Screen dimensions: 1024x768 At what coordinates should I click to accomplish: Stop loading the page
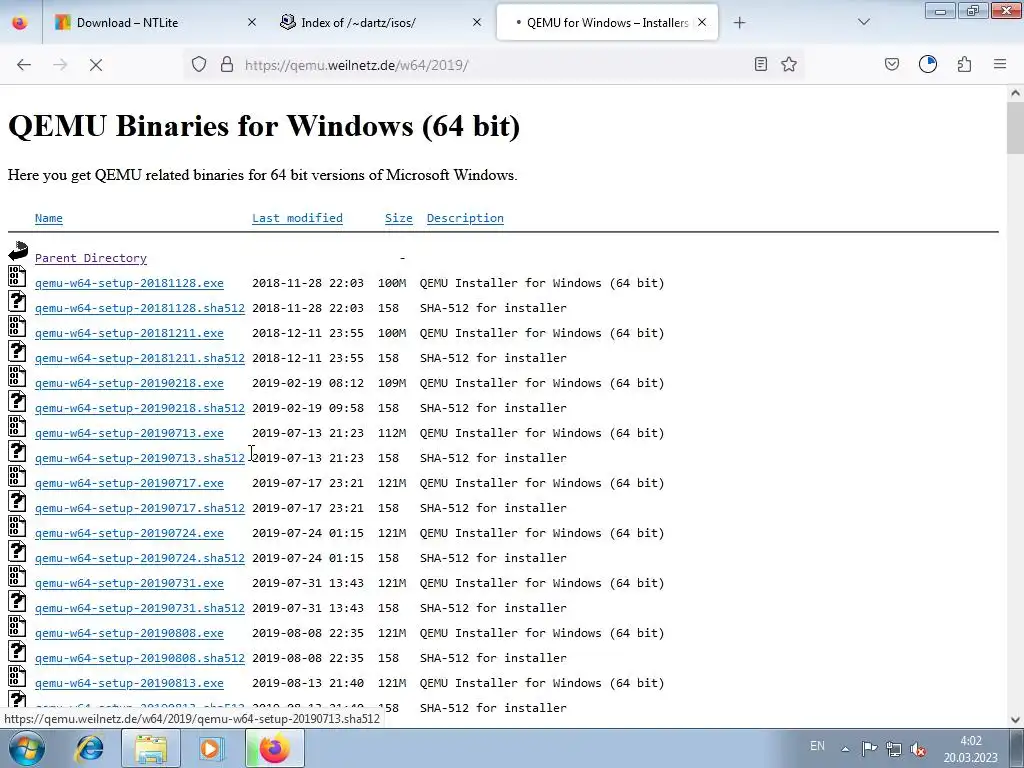point(96,65)
